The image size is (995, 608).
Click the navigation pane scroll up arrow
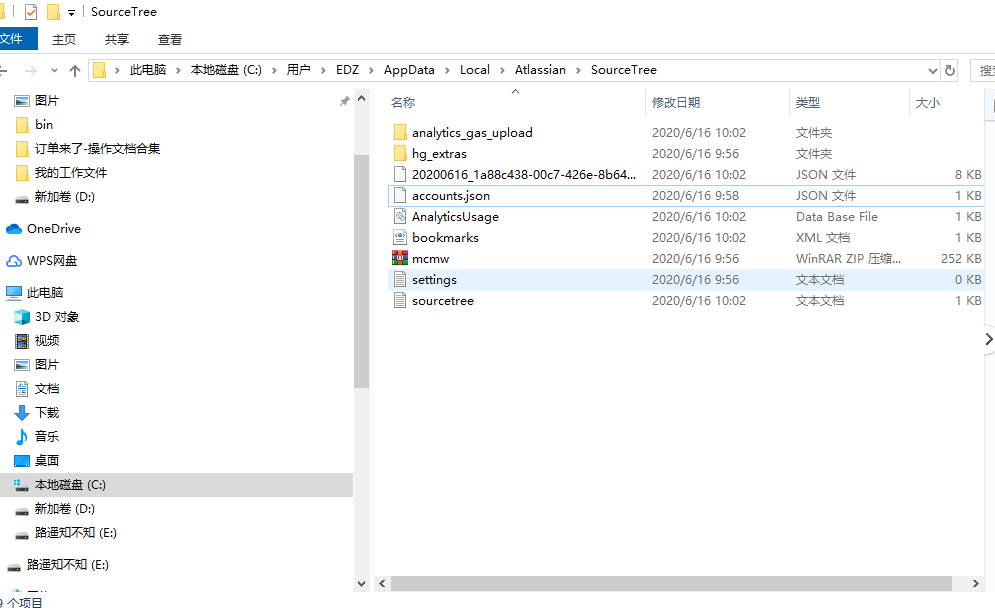click(x=361, y=98)
